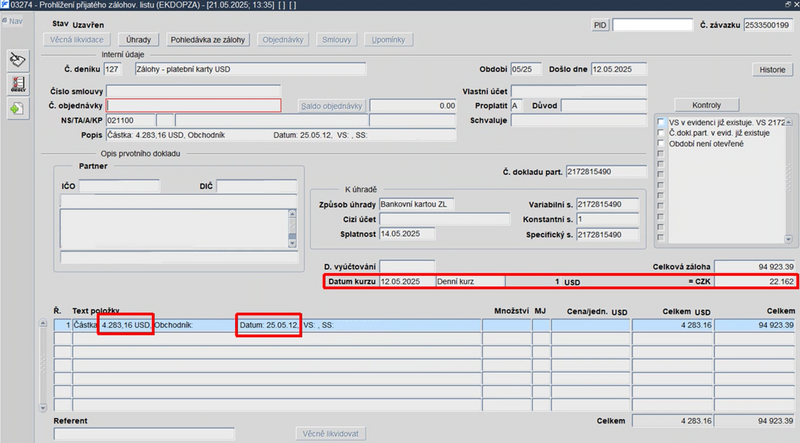Open Historie
800x443 pixels.
click(772, 70)
